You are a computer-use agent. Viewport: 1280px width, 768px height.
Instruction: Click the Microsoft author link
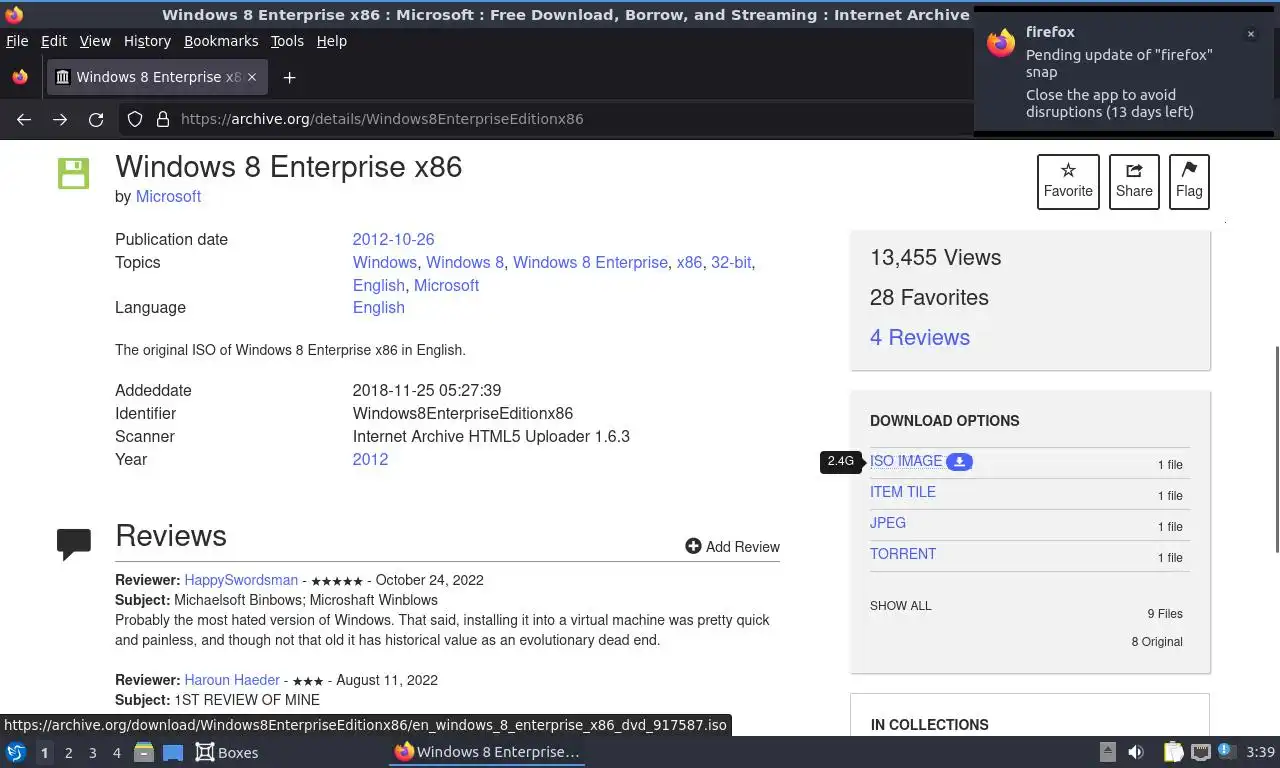pyautogui.click(x=168, y=196)
